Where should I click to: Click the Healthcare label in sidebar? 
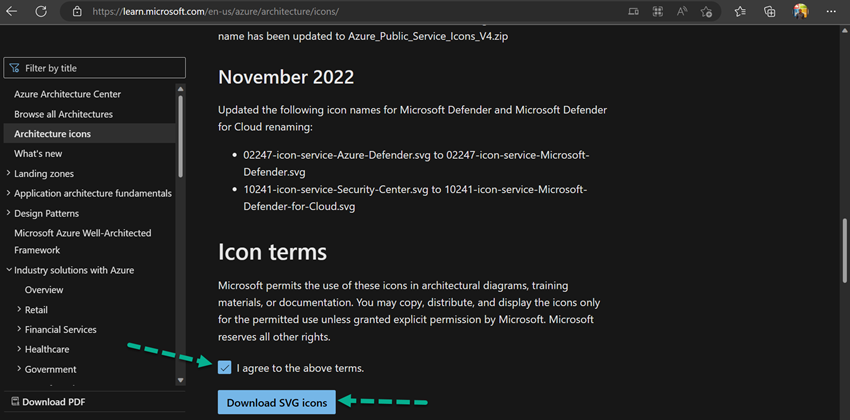click(x=47, y=349)
